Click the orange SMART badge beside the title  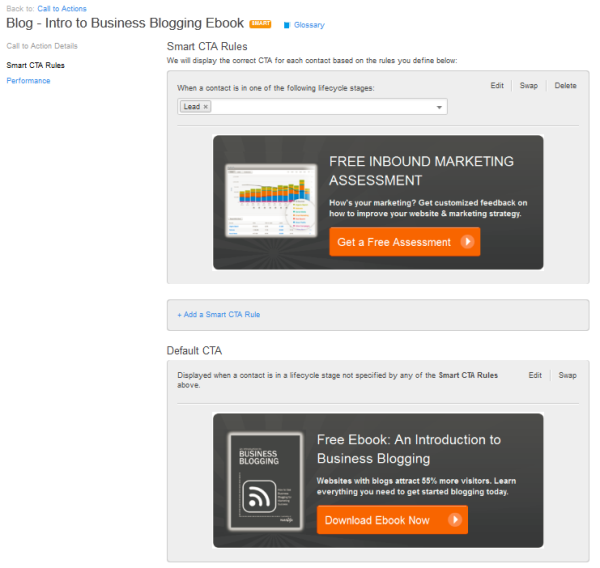(260, 24)
